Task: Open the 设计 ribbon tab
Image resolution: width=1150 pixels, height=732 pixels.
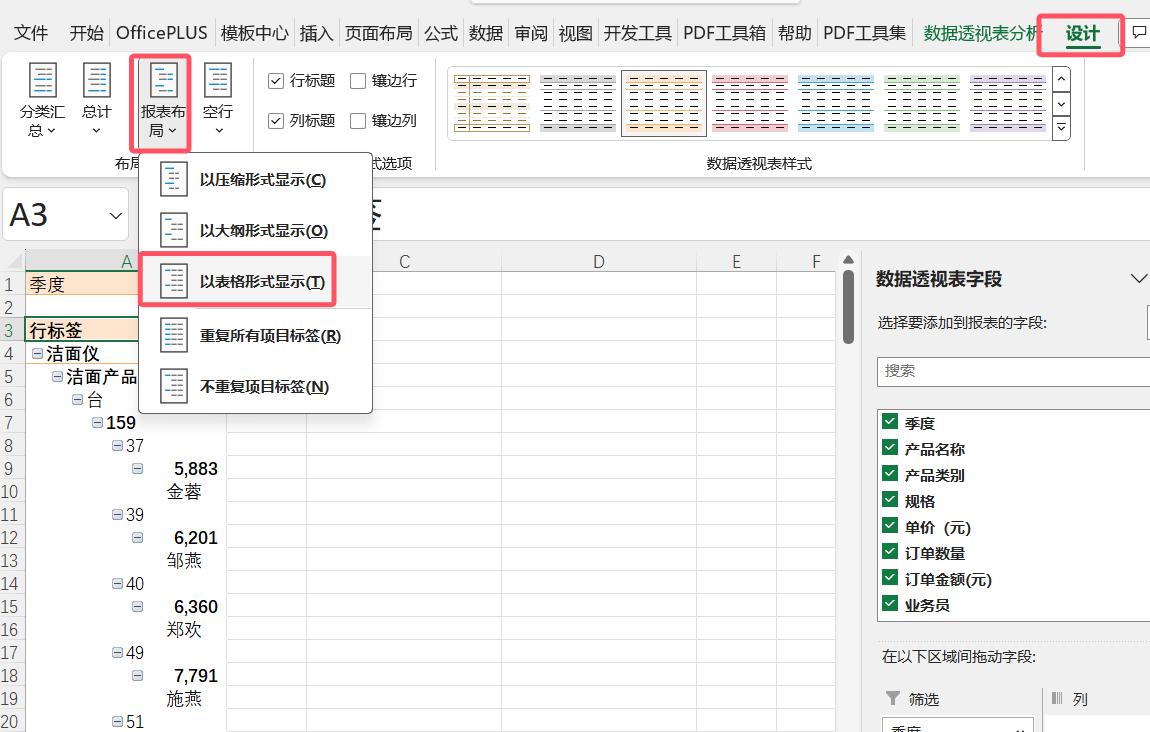Action: [x=1082, y=34]
